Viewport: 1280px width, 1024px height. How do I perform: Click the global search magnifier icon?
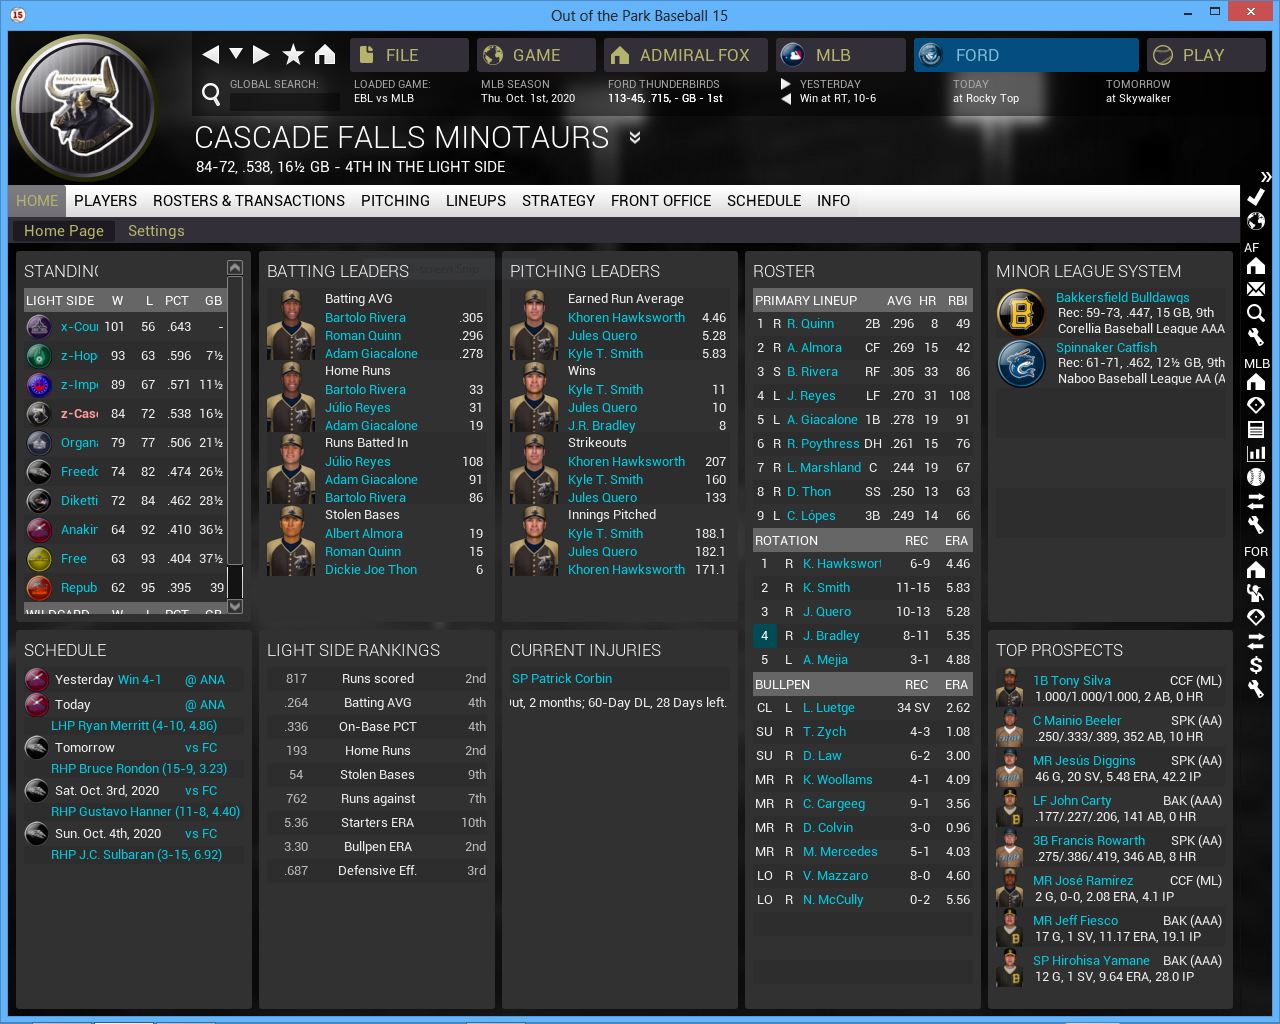tap(211, 94)
